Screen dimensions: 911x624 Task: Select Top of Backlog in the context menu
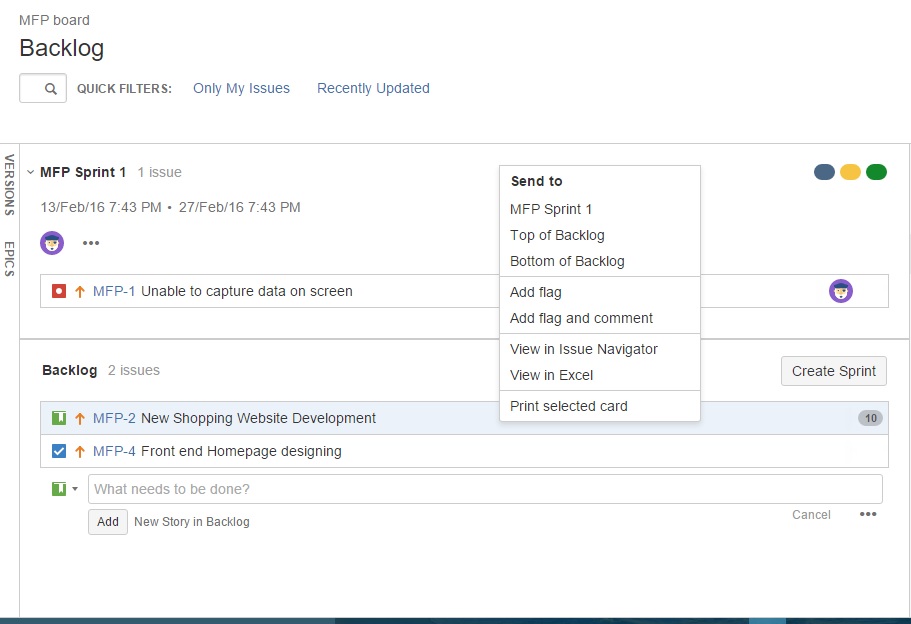pos(557,235)
